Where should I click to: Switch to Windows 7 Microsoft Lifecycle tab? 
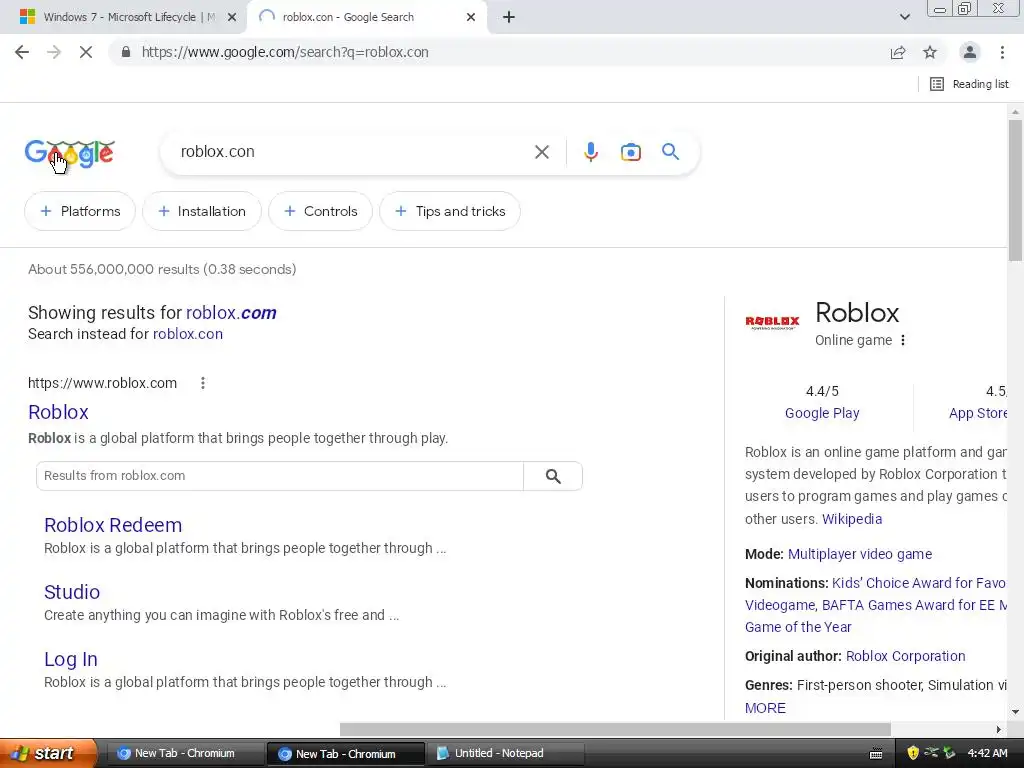pyautogui.click(x=123, y=17)
